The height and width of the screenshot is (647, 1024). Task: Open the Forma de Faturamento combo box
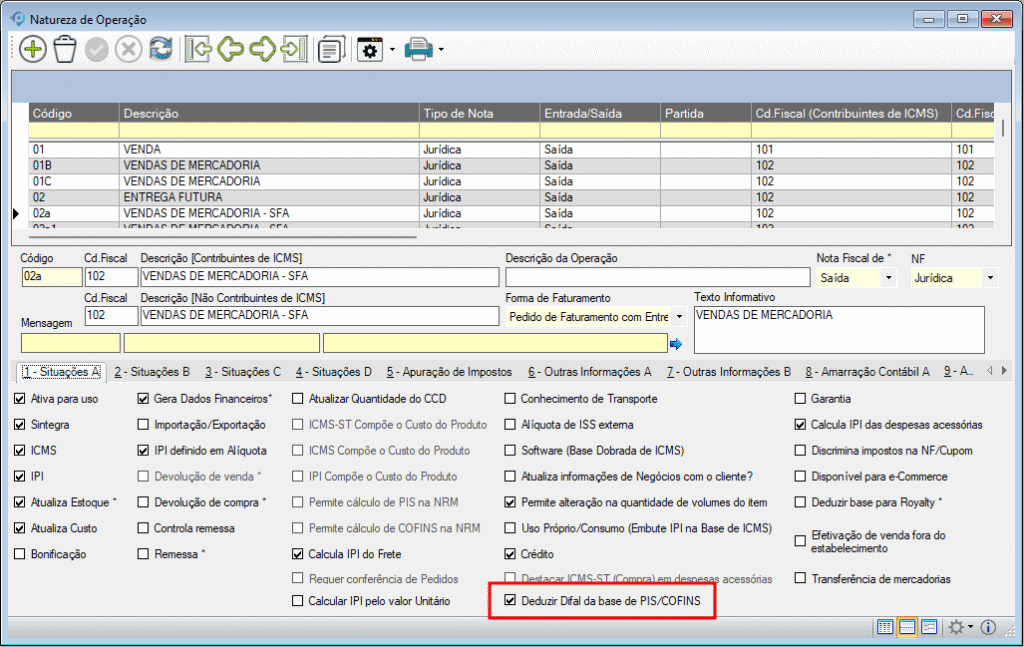[x=680, y=316]
